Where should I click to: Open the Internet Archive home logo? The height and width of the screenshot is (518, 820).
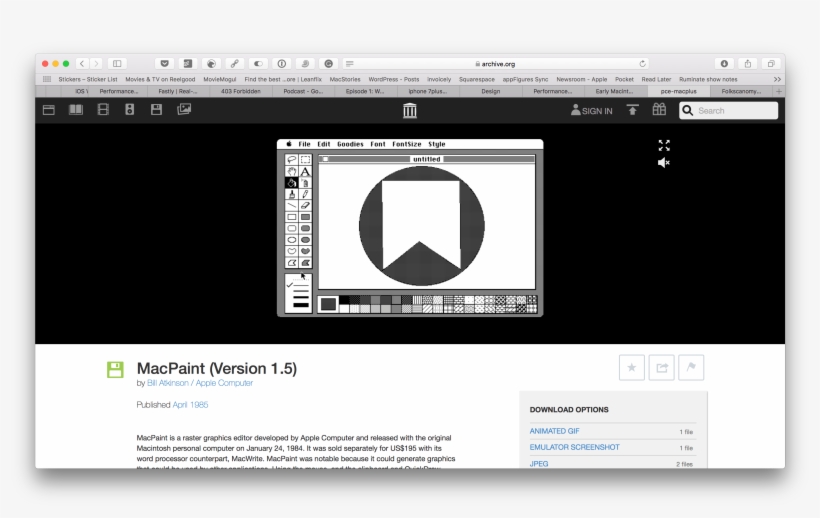coord(410,110)
